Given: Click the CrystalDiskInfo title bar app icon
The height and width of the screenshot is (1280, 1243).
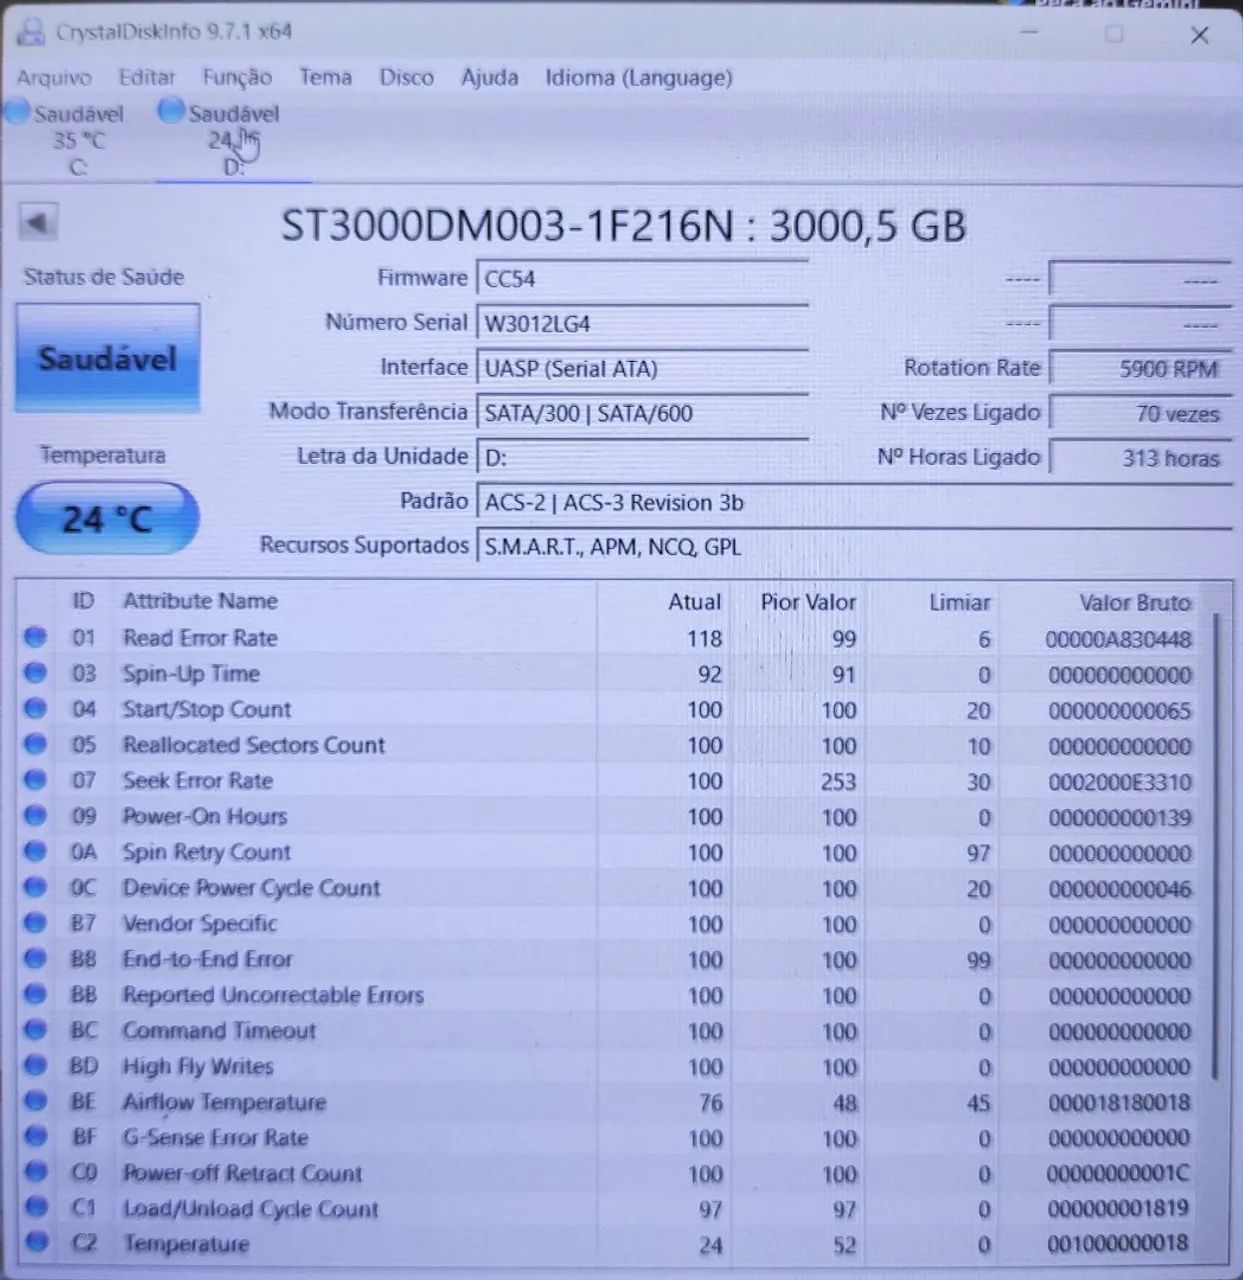Looking at the screenshot, I should click(31, 31).
